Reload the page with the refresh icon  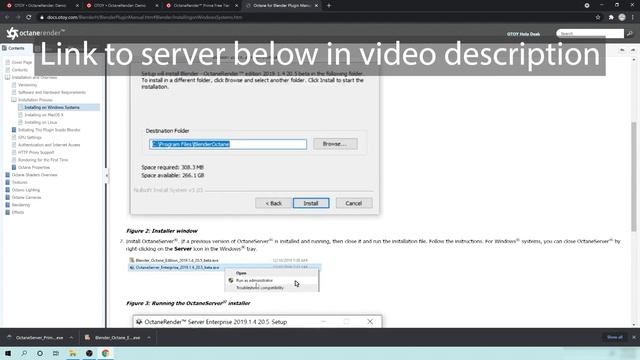(29, 17)
